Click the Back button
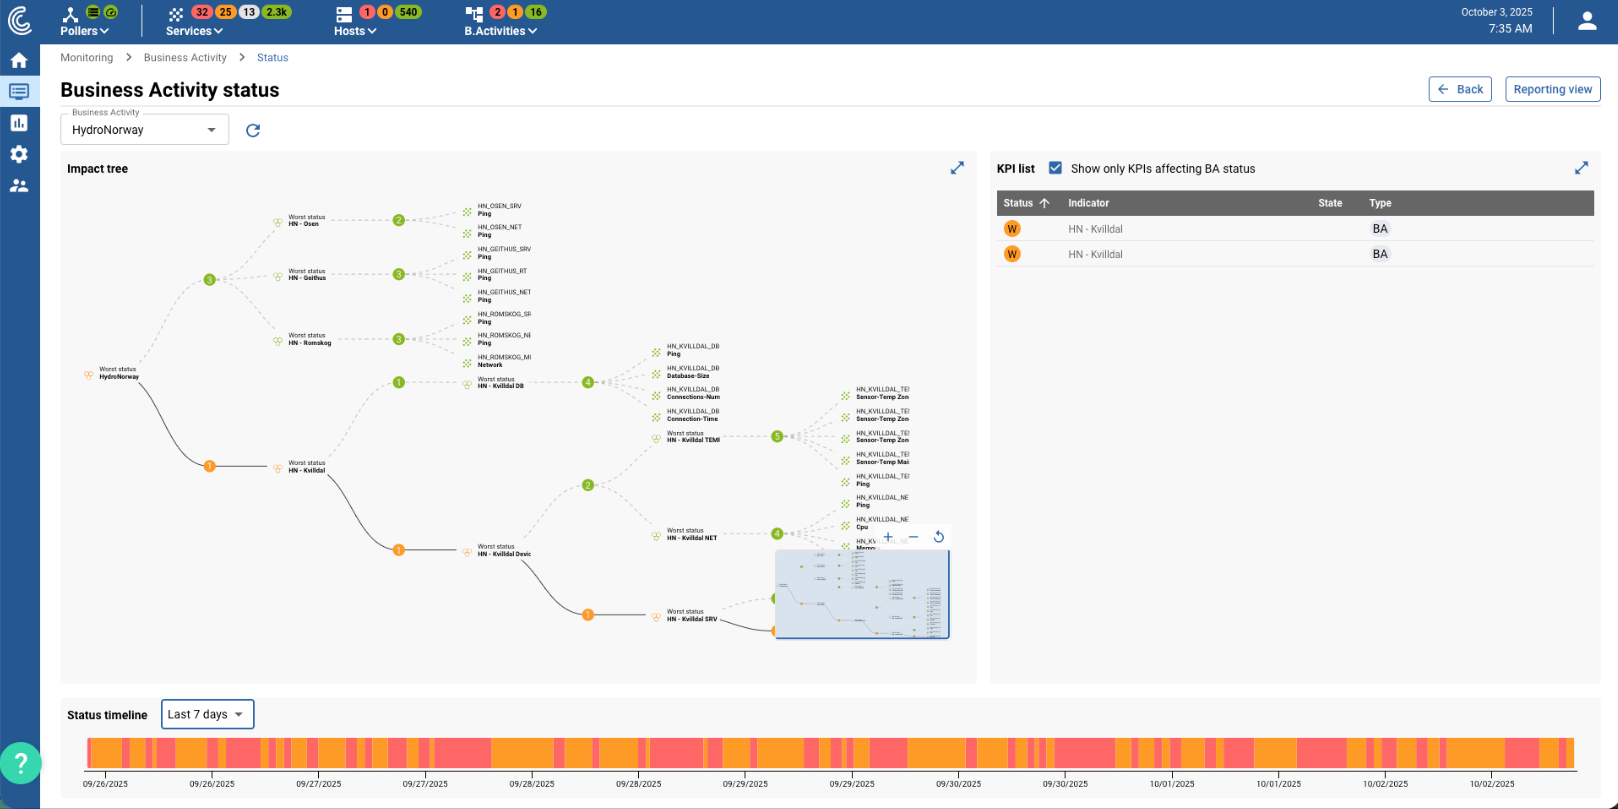This screenshot has height=809, width=1618. pyautogui.click(x=1460, y=89)
